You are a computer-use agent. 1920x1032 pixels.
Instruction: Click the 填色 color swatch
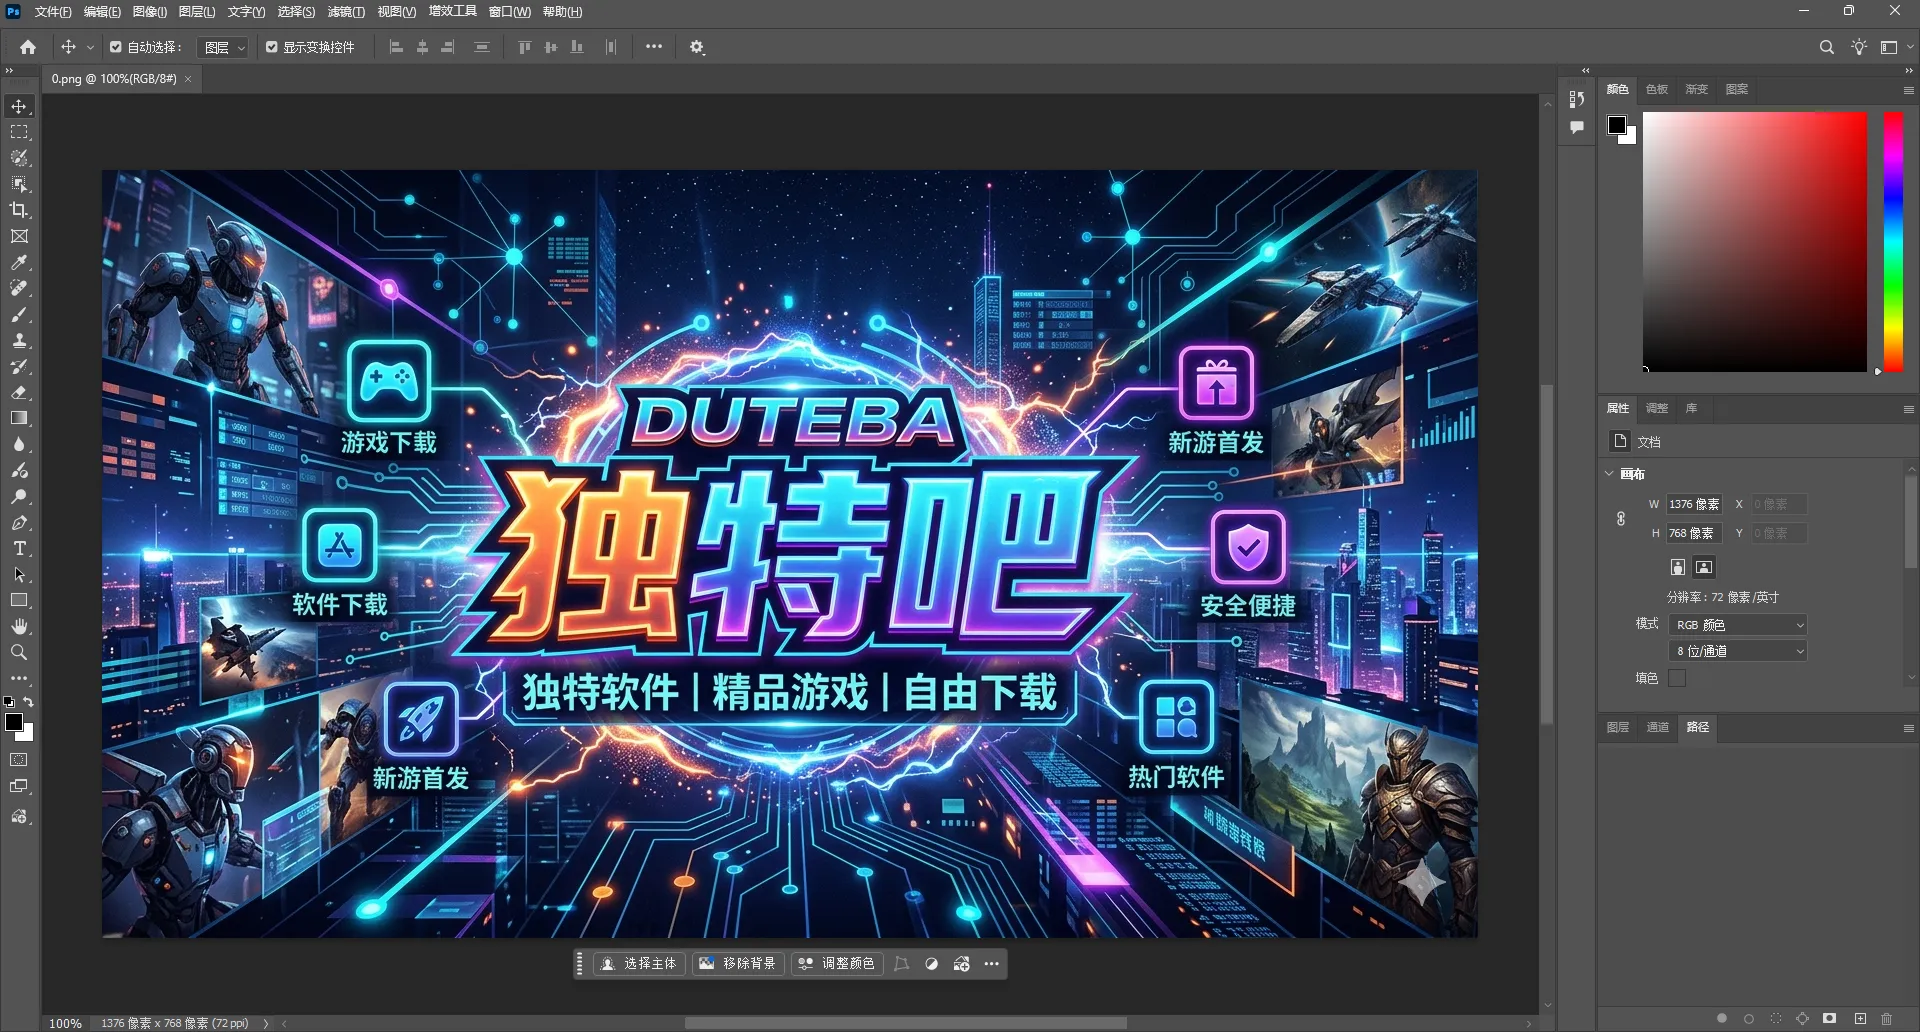pos(1678,677)
